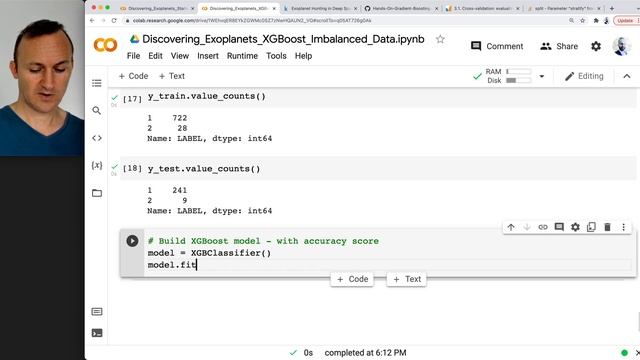
Task: Open the Tools menu
Action: tap(276, 56)
